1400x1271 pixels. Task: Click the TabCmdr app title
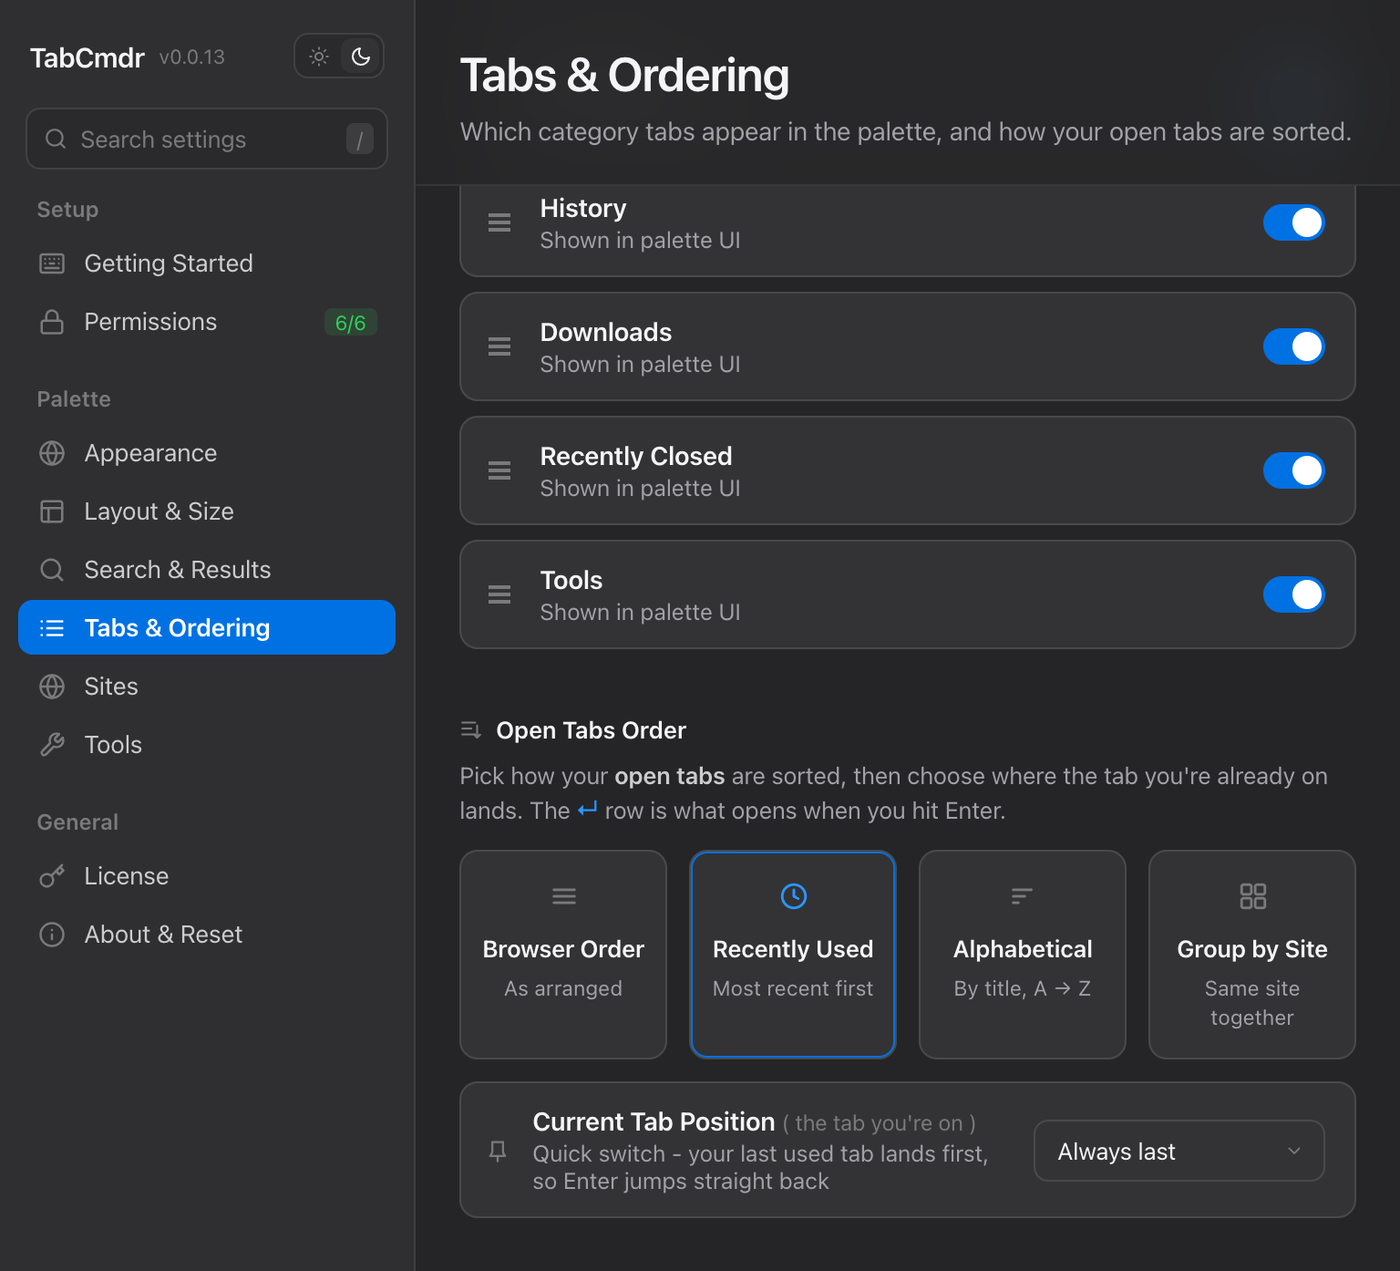pyautogui.click(x=87, y=58)
